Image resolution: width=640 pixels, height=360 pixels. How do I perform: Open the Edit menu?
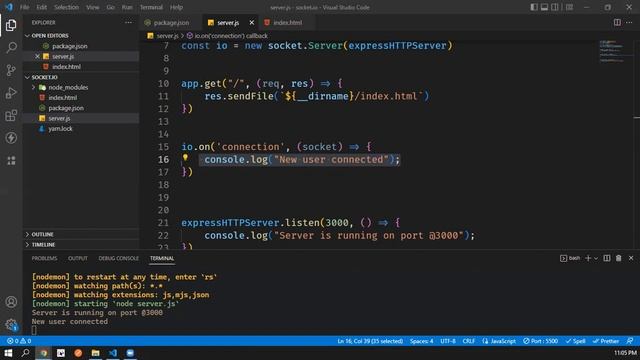(x=42, y=7)
